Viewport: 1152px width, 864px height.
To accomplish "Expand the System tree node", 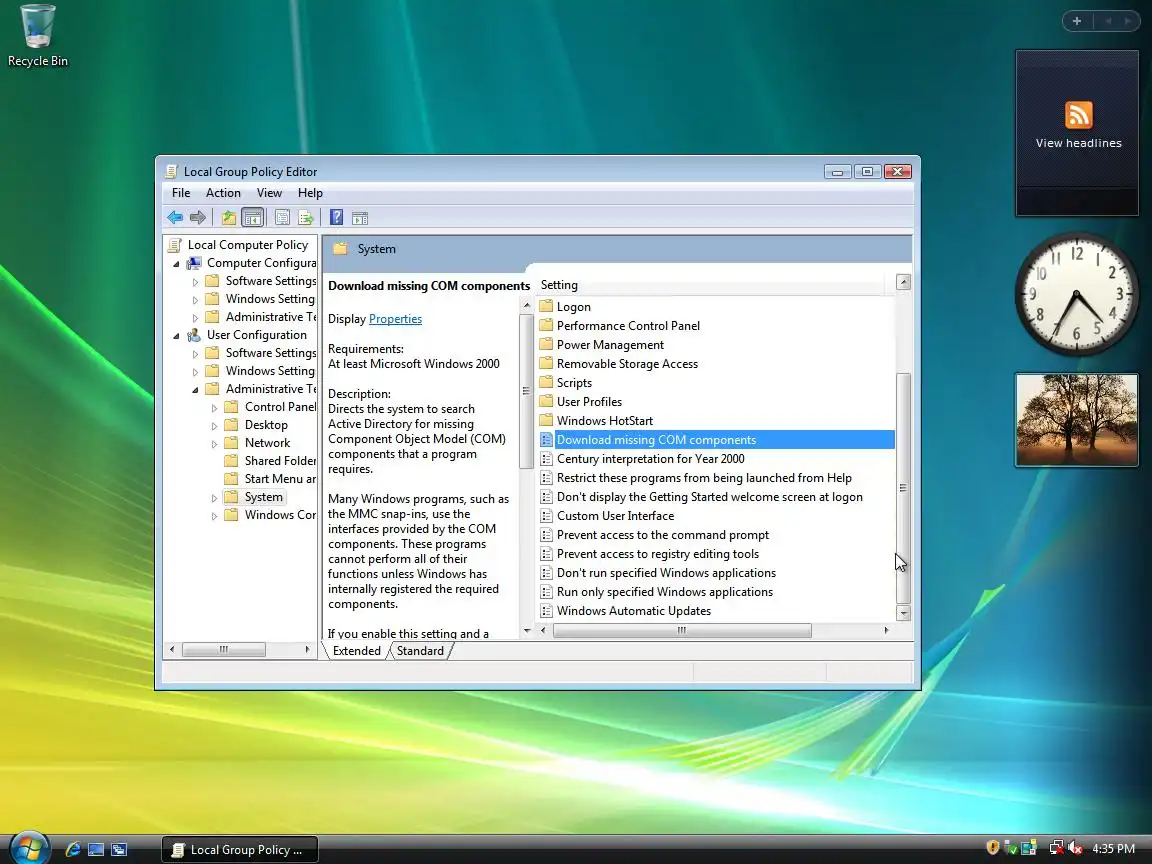I will tap(215, 497).
